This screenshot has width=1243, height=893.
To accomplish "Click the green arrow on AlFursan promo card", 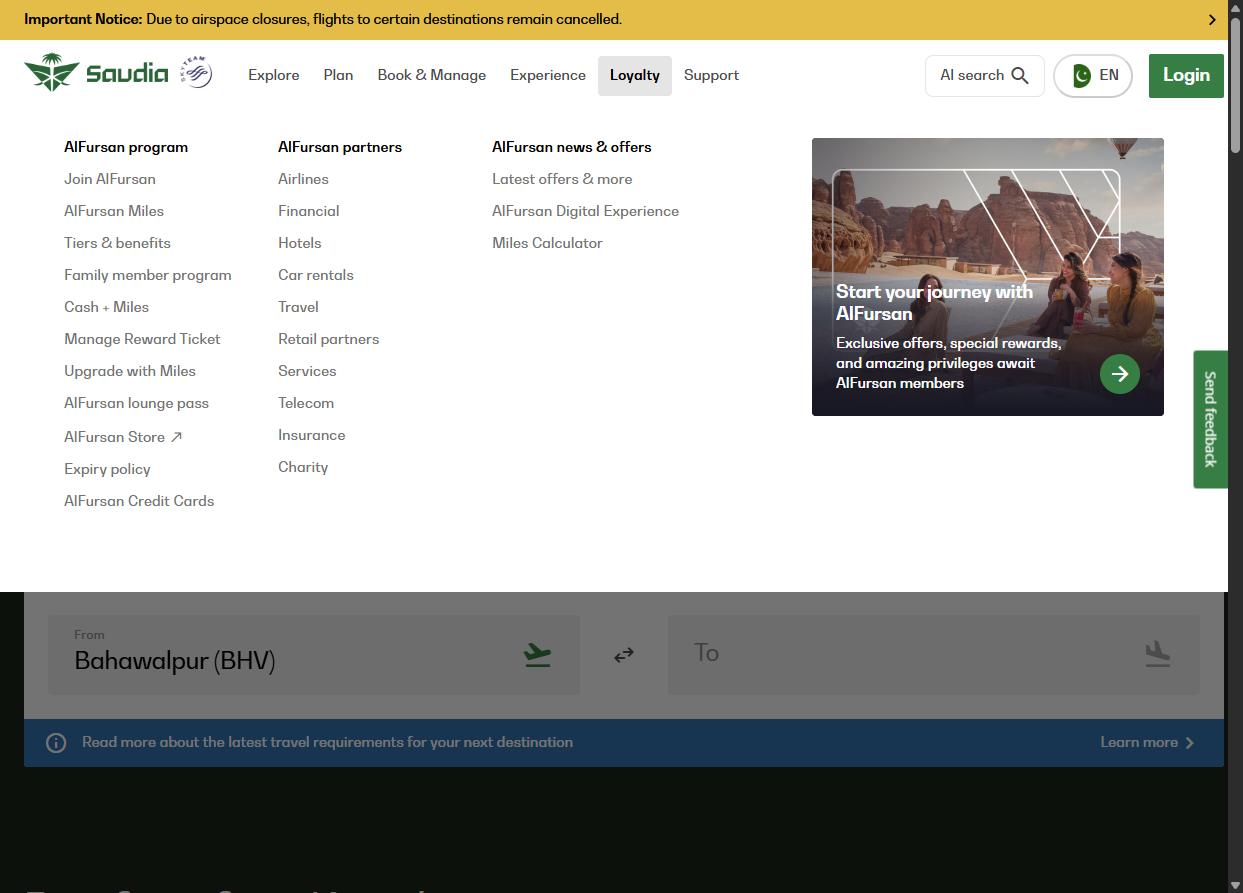I will [x=1120, y=374].
